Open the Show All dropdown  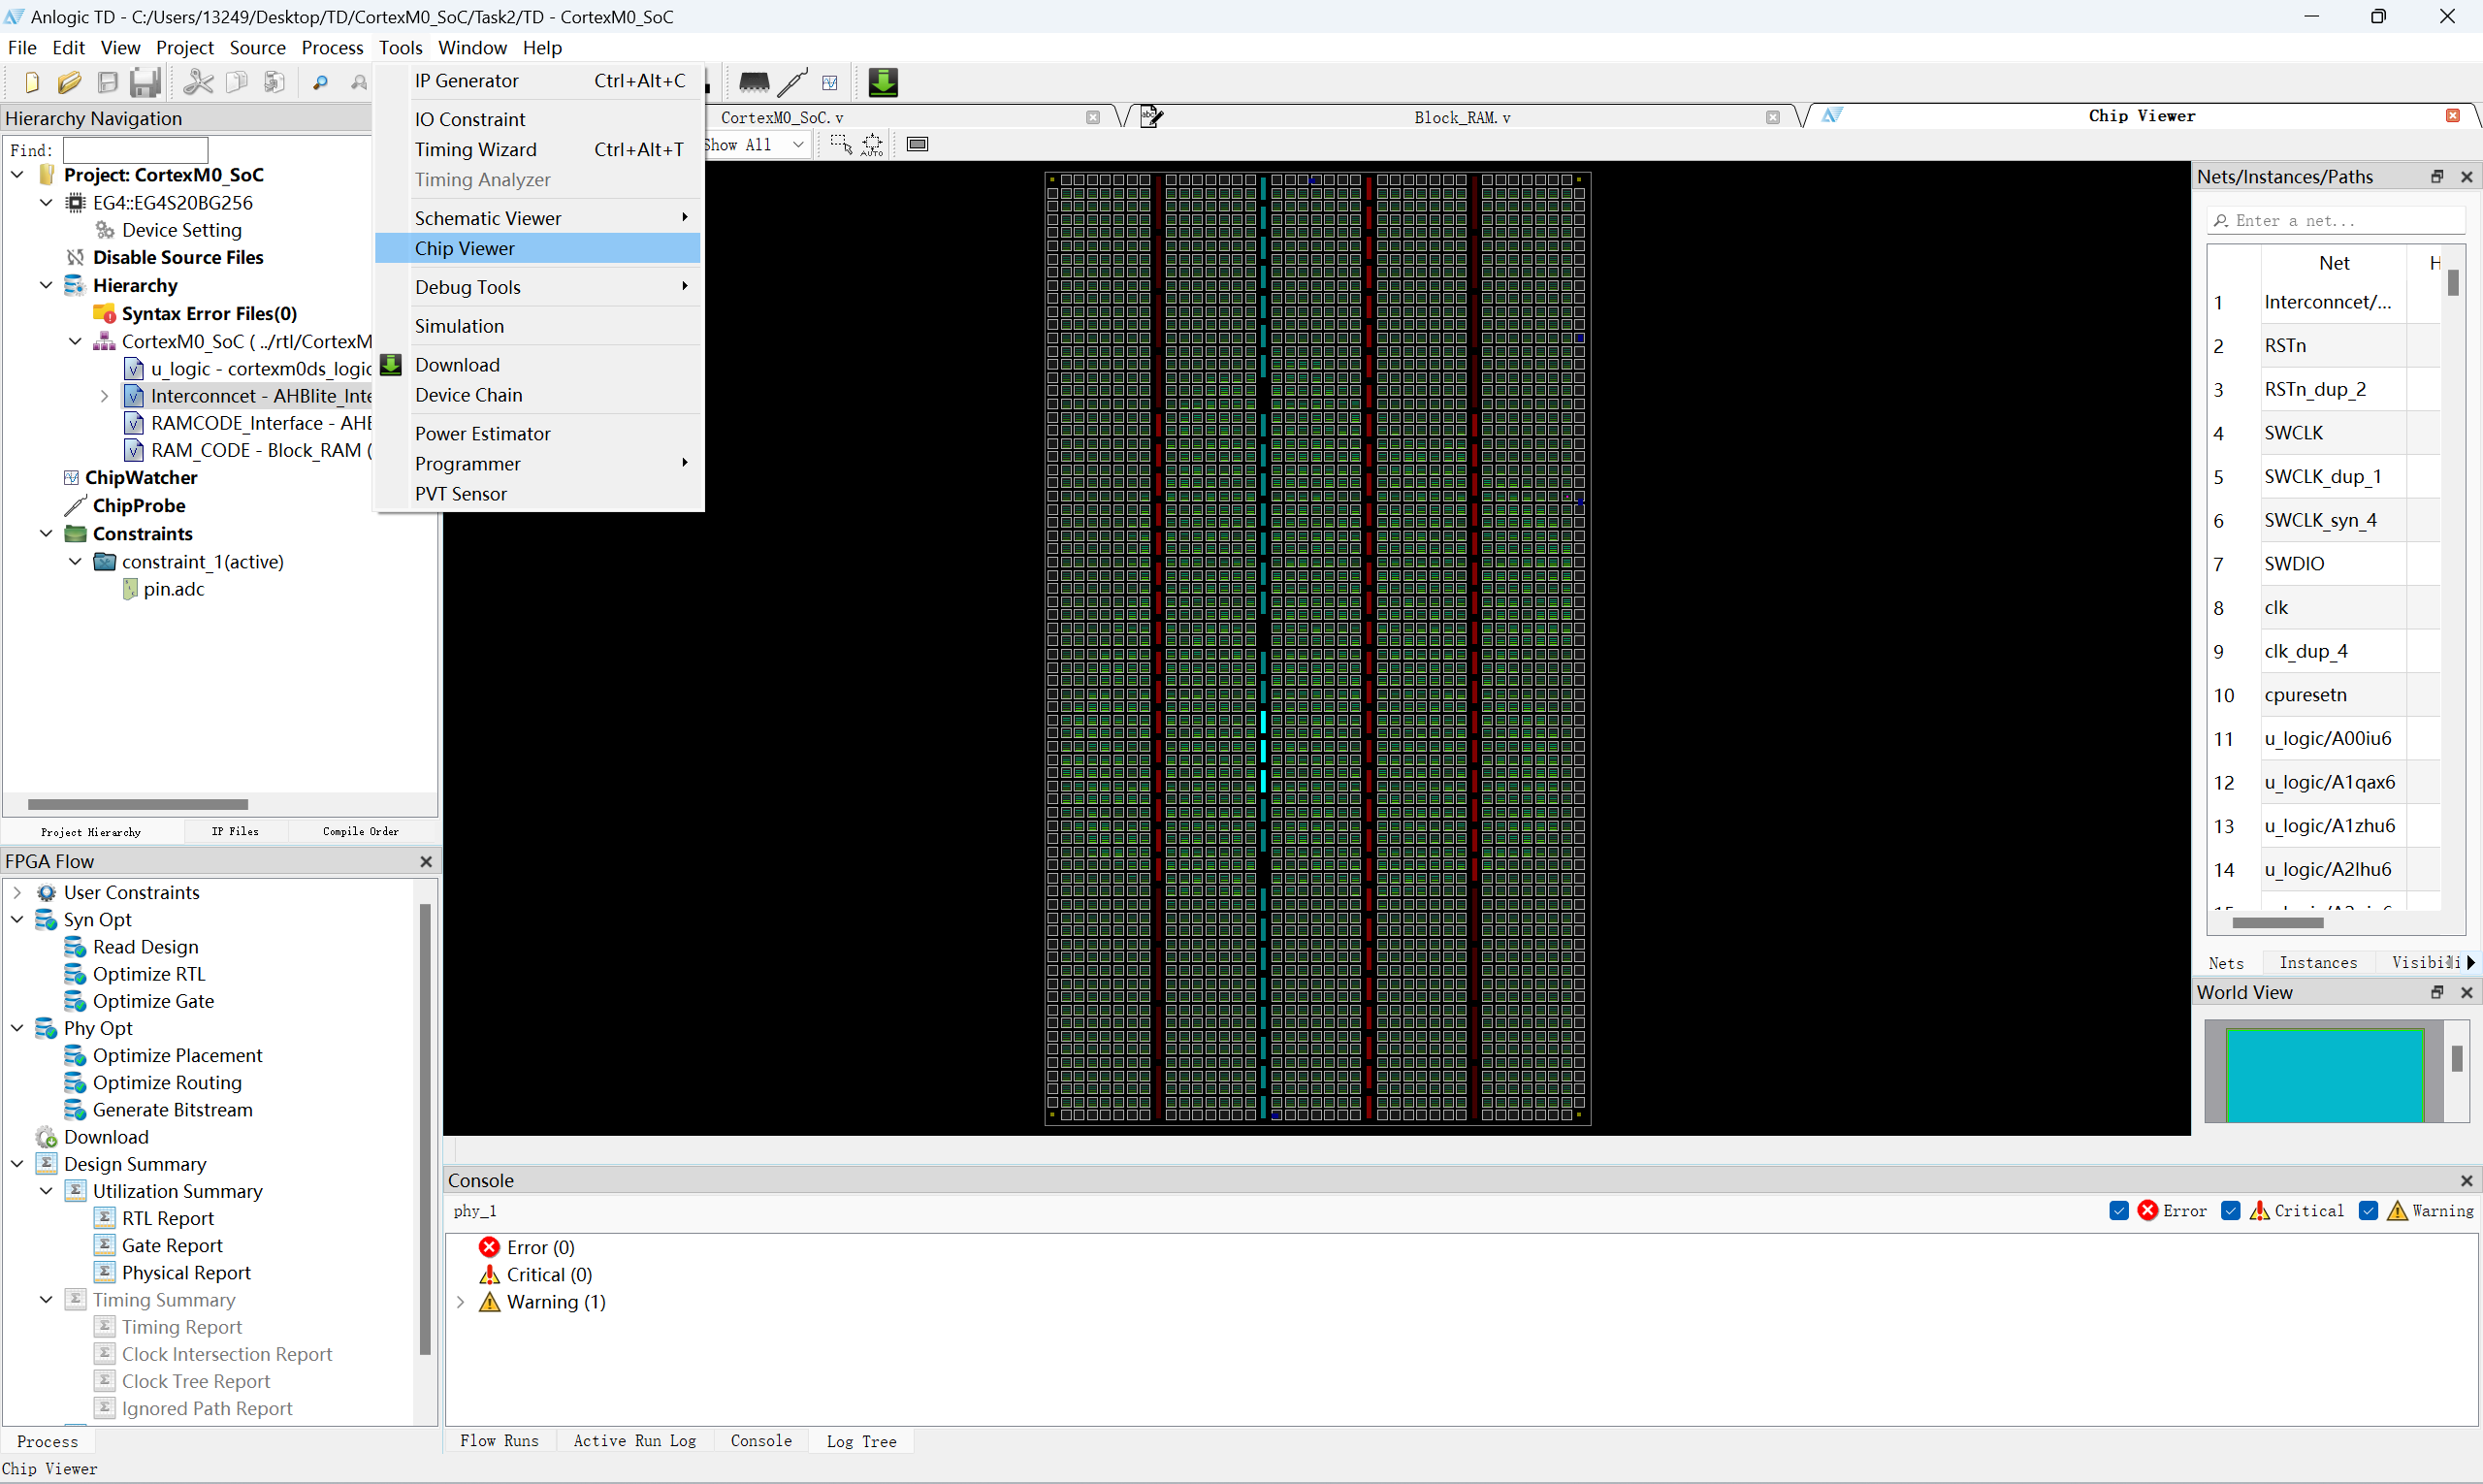click(797, 145)
